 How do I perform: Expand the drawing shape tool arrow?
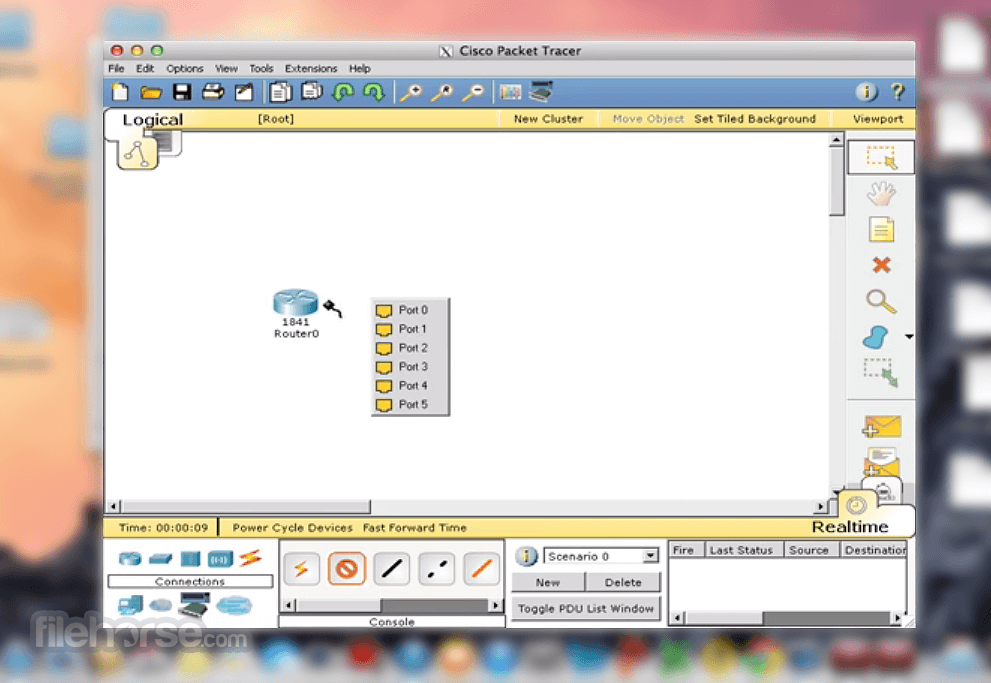click(909, 337)
